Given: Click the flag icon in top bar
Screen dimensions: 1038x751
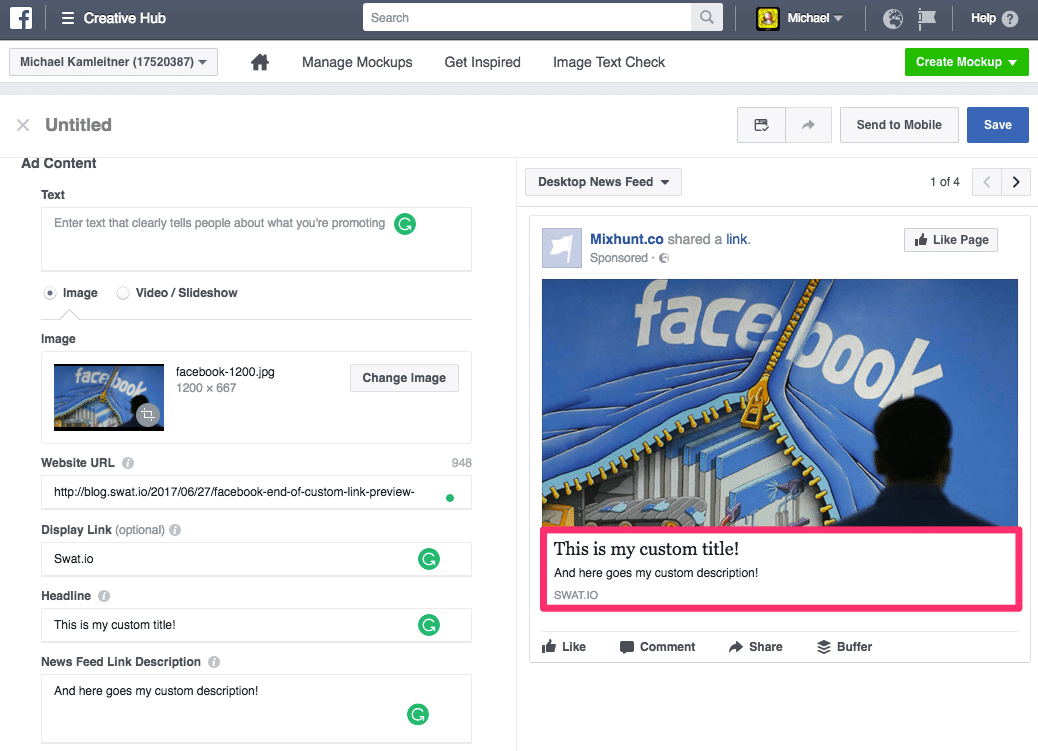Looking at the screenshot, I should (x=926, y=19).
